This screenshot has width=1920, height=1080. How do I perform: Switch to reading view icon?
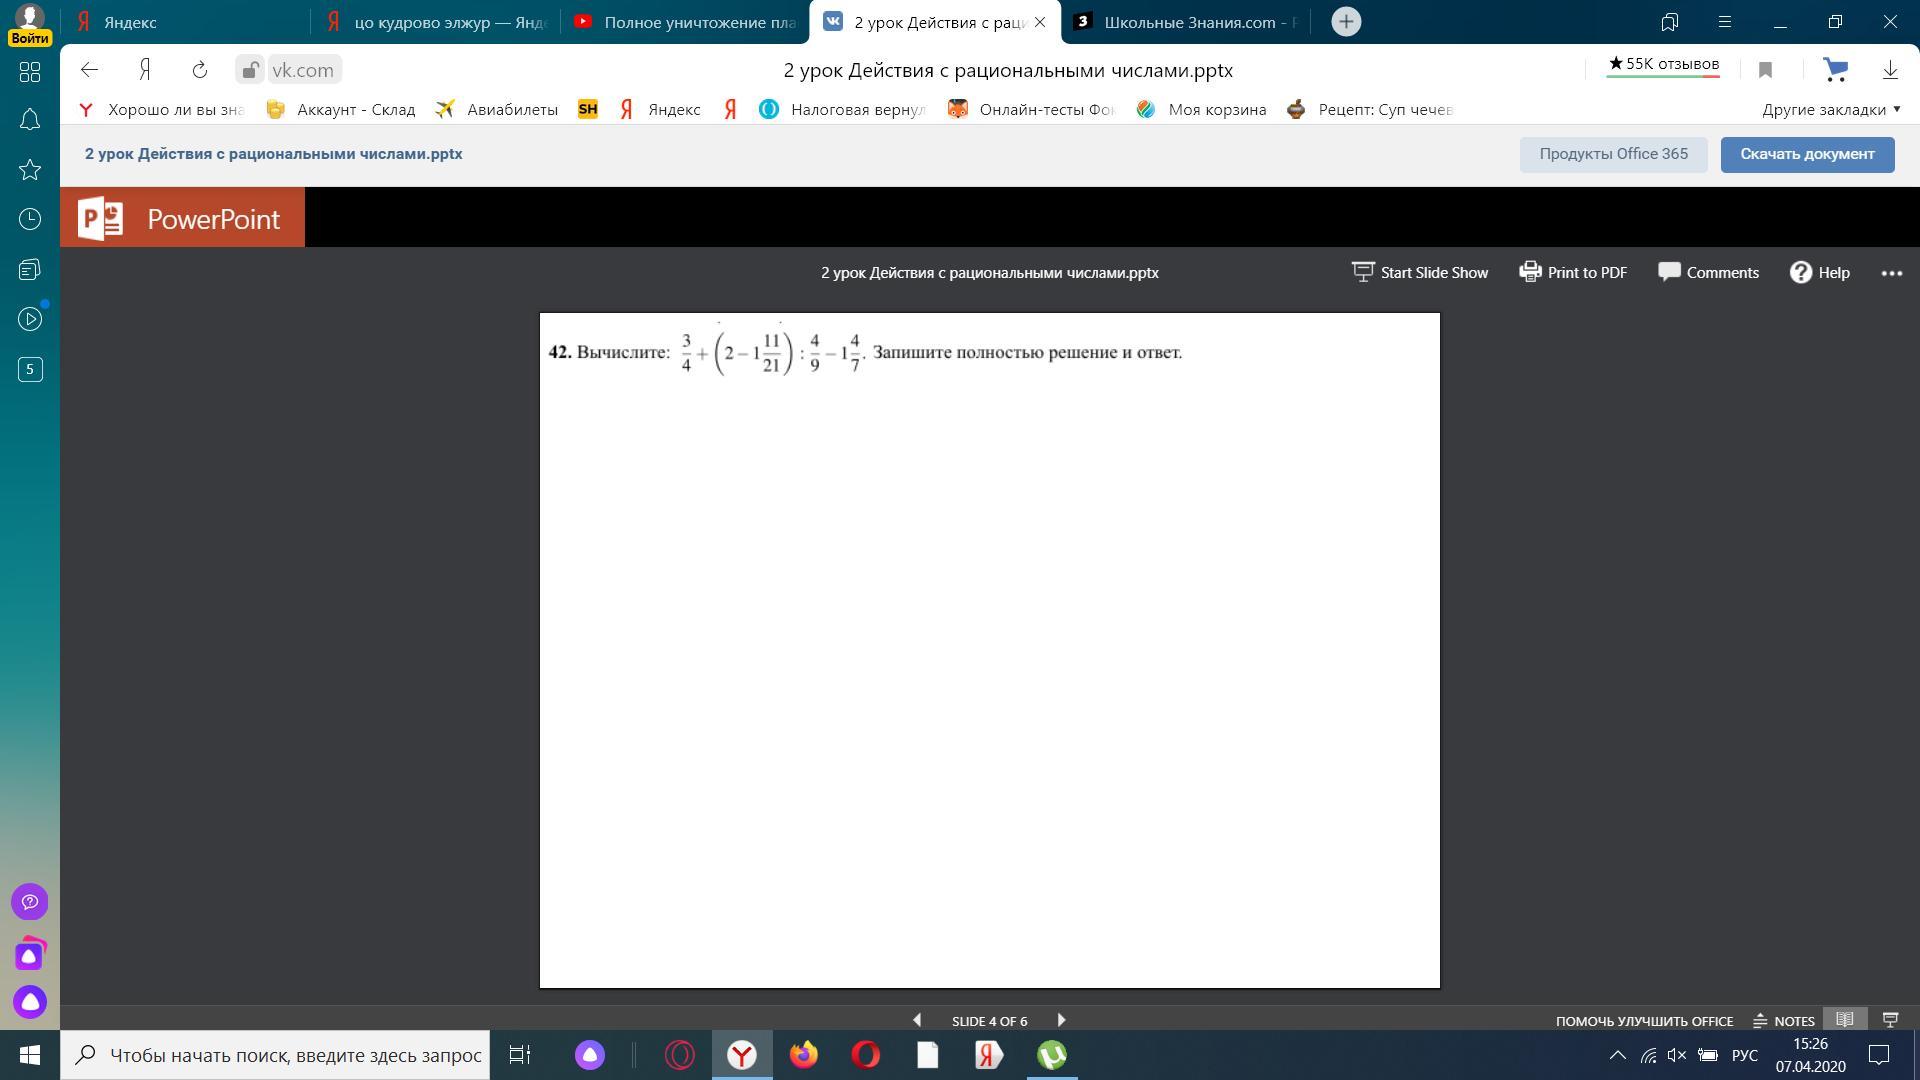[1845, 1020]
